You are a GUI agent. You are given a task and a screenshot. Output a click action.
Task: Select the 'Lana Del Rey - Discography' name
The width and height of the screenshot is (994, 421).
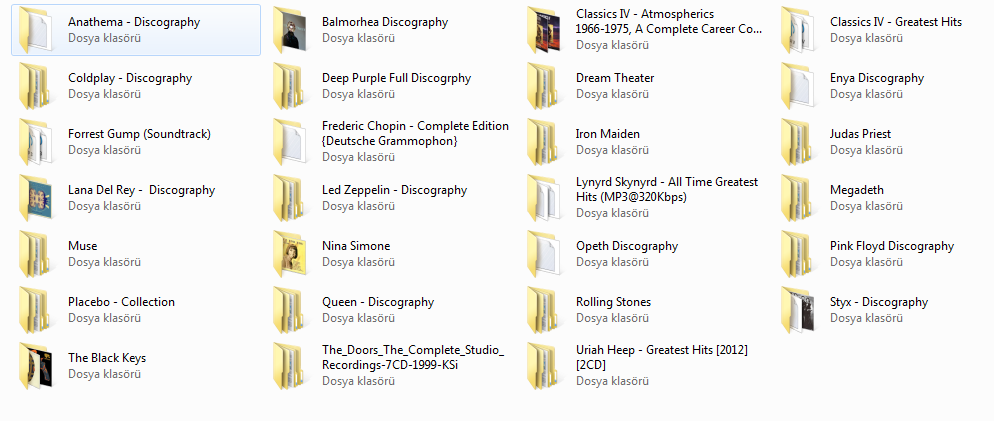(141, 190)
